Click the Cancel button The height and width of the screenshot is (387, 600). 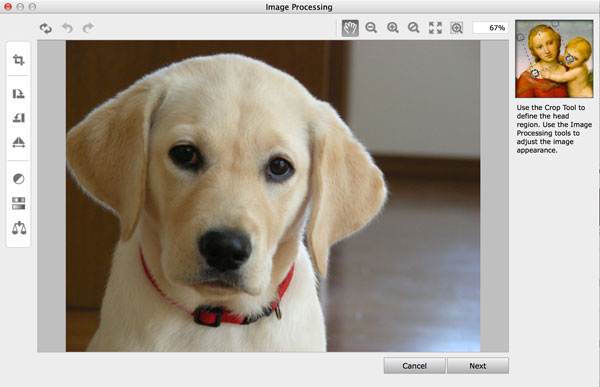click(414, 366)
